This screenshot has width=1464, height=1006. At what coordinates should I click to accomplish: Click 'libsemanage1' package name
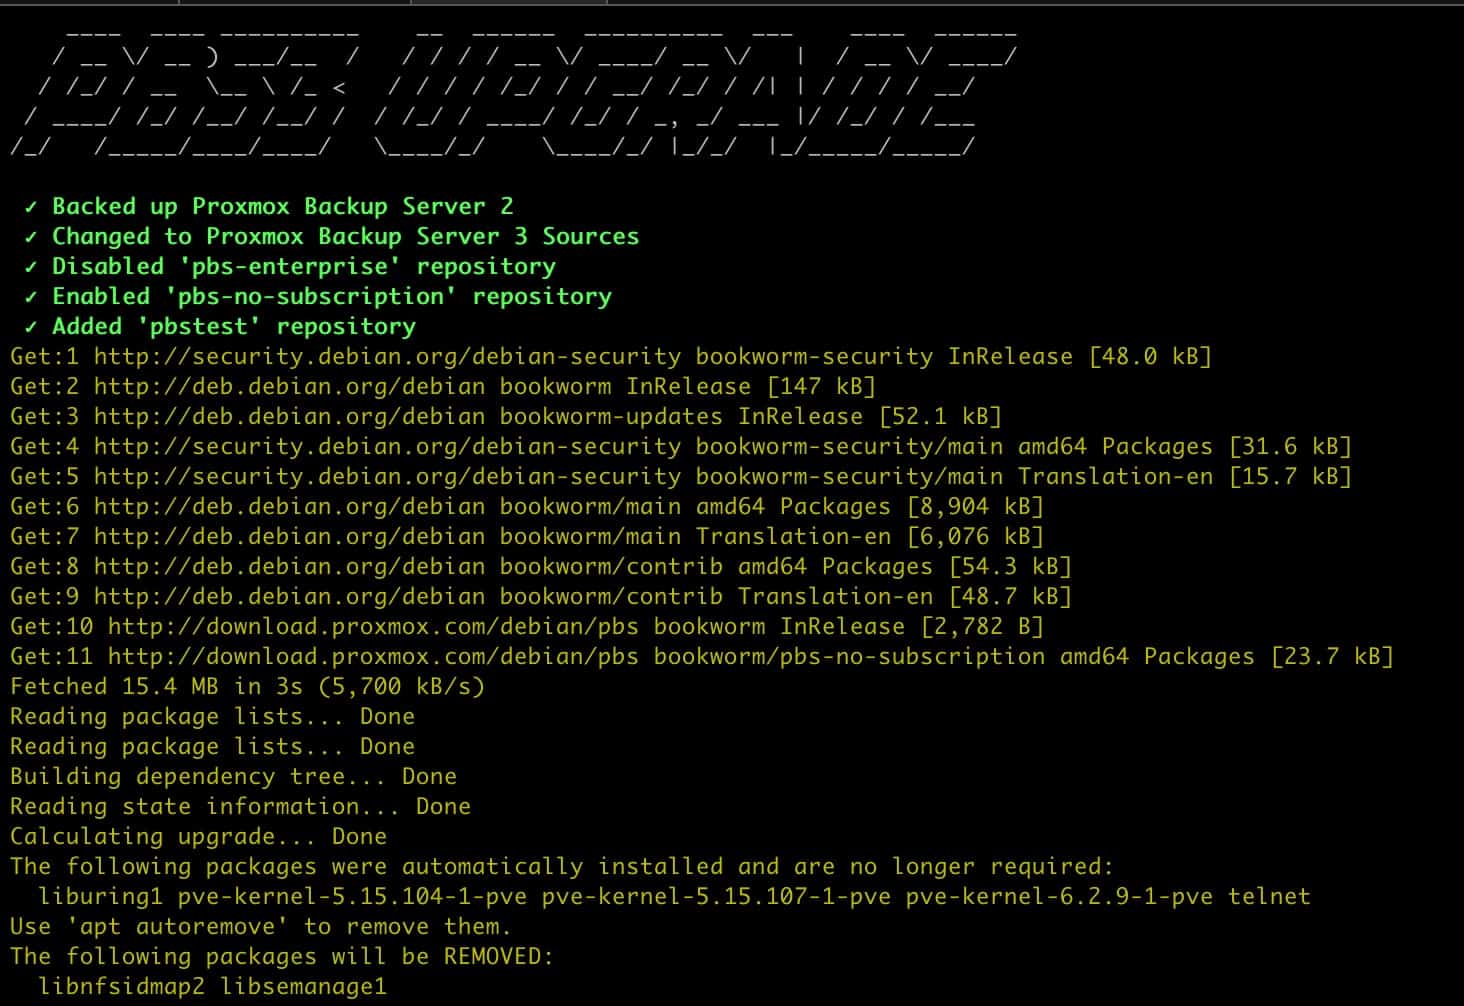click(x=303, y=986)
